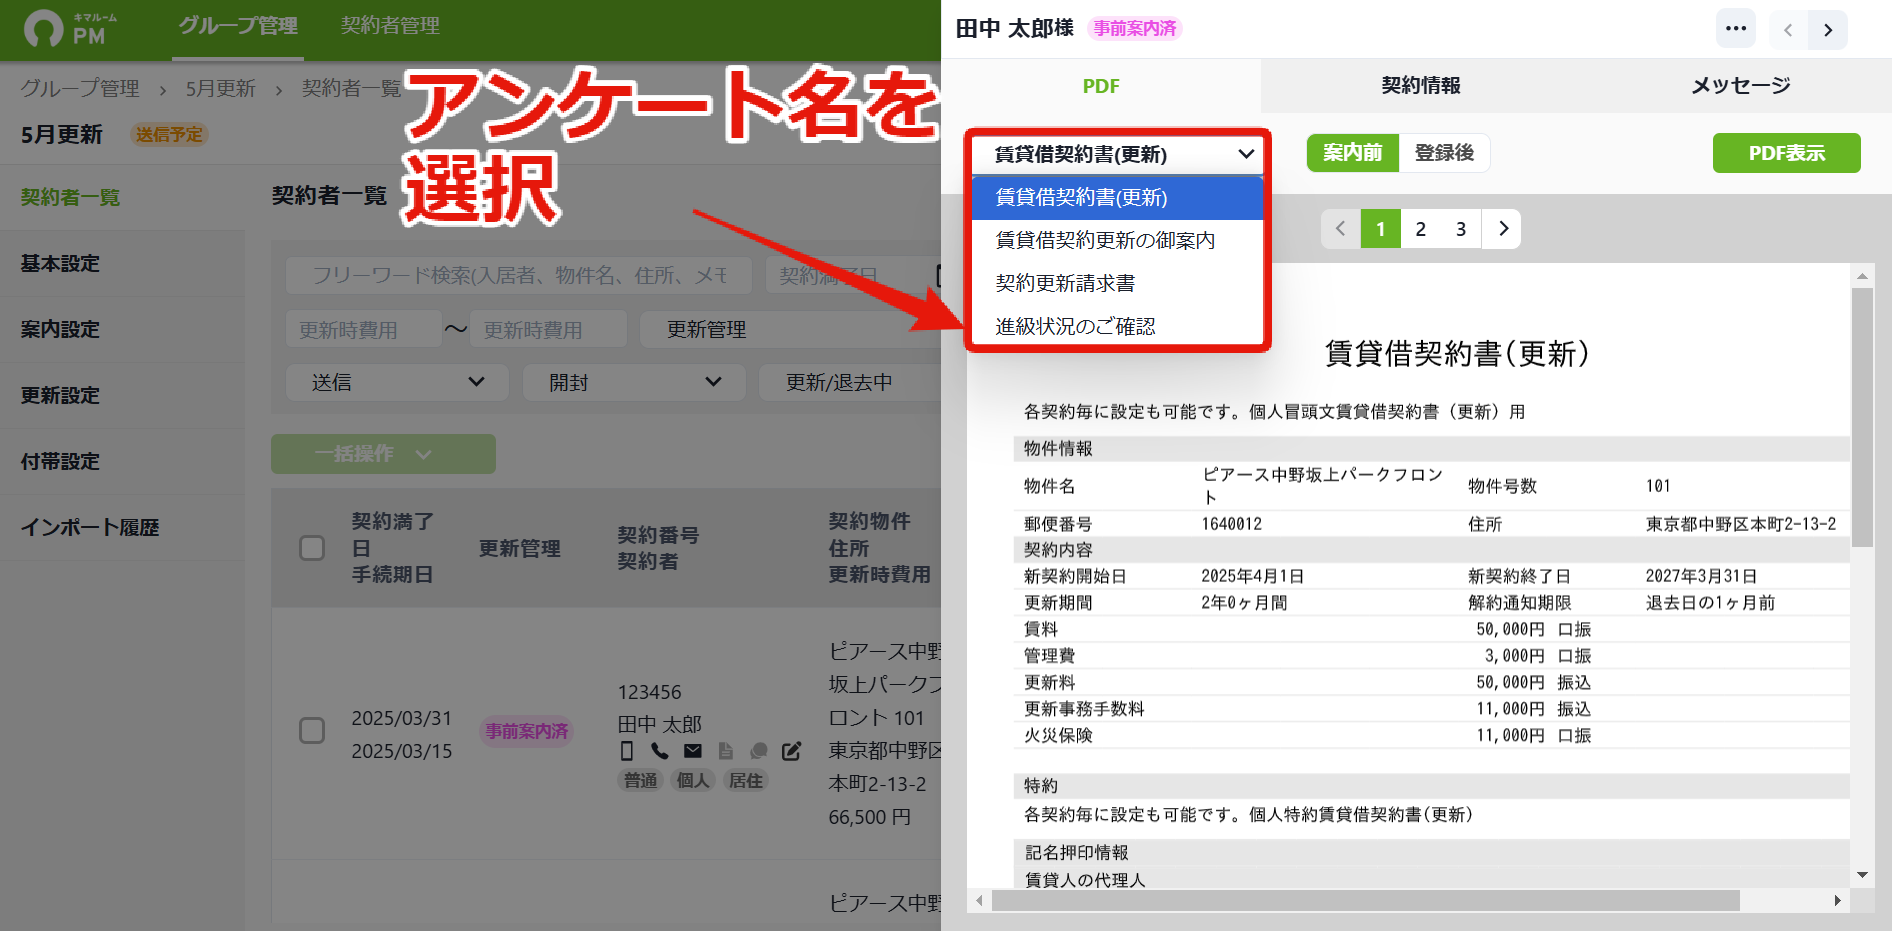The image size is (1892, 931).
Task: Go to next PDF page arrow
Action: tap(1502, 229)
